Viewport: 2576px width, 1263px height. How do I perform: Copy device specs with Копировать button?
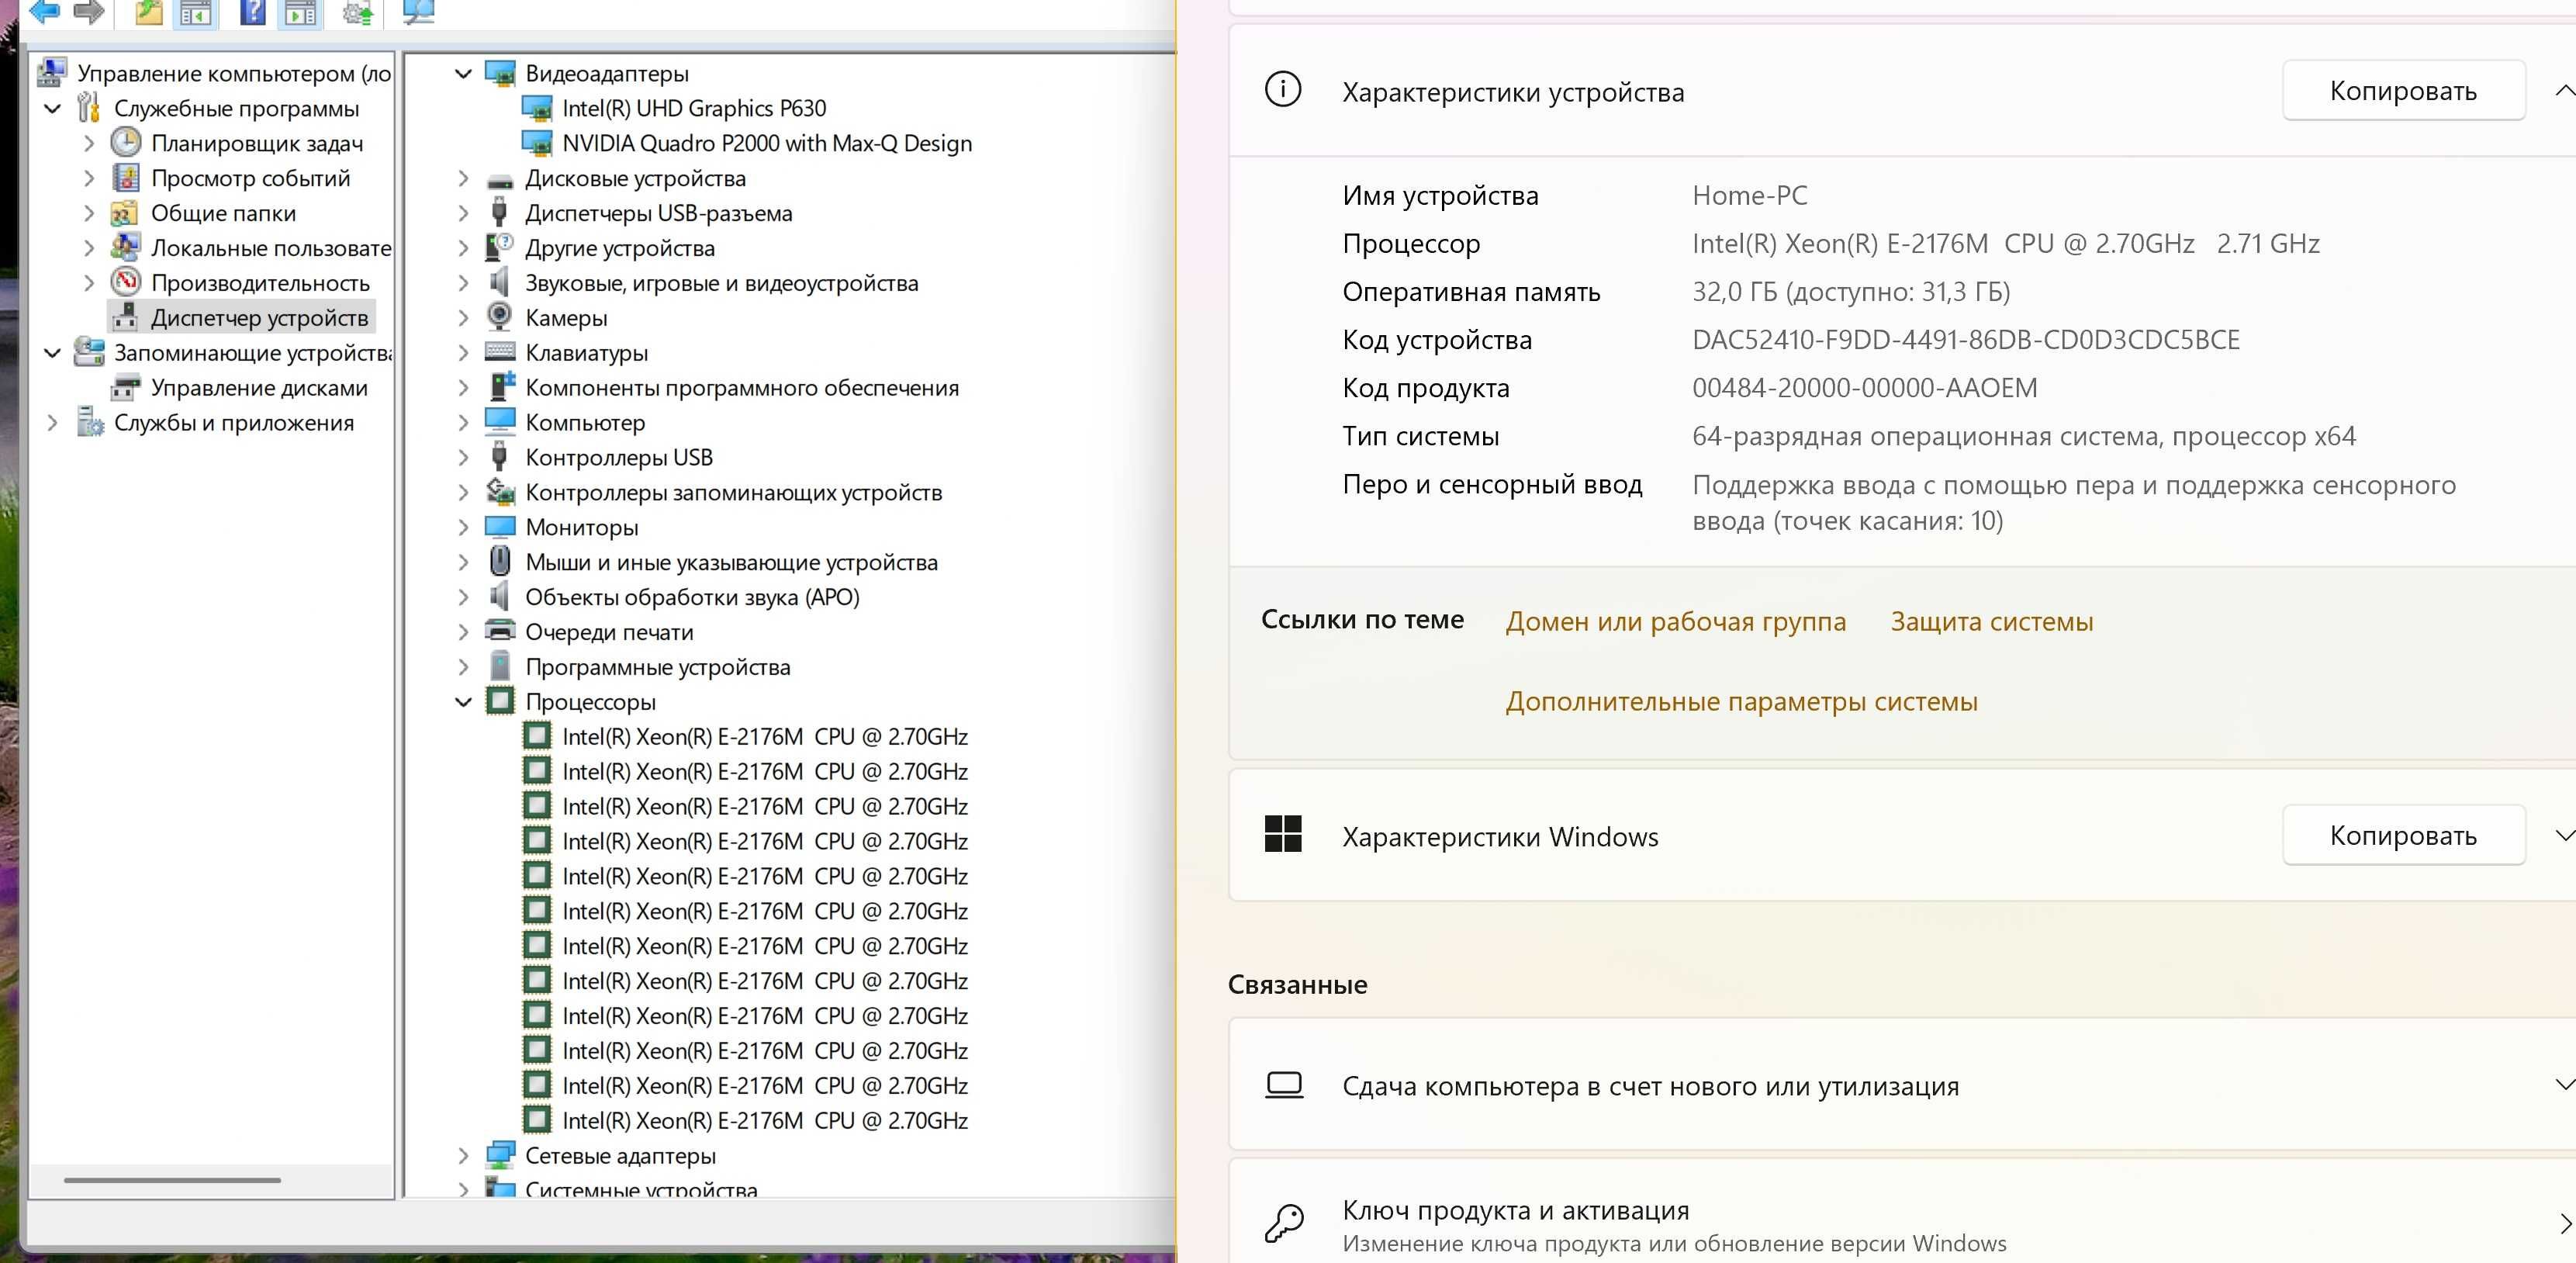tap(2403, 90)
